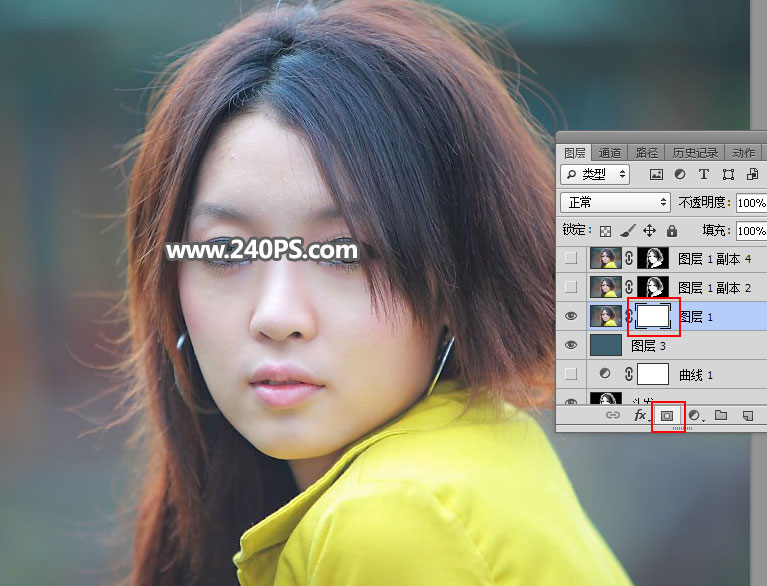Switch to the 通道 tab

tap(610, 153)
